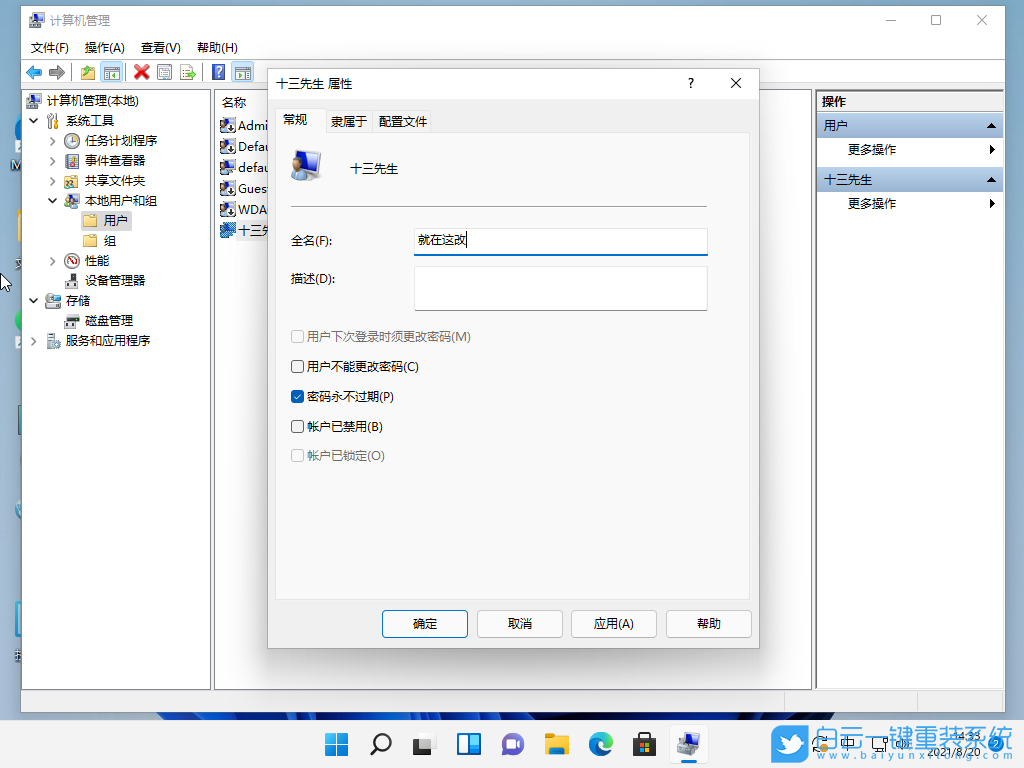This screenshot has width=1024, height=768.
Task: Check 用户不能更改密码 checkbox
Action: coord(297,366)
